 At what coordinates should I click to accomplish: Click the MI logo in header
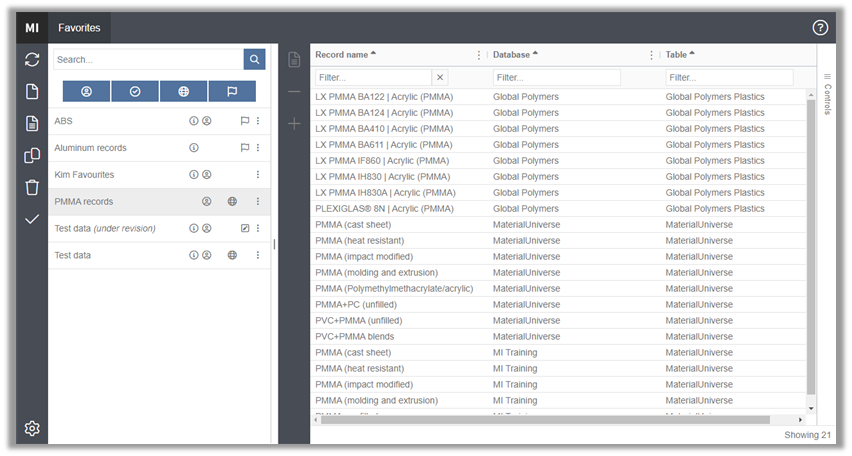click(x=32, y=28)
